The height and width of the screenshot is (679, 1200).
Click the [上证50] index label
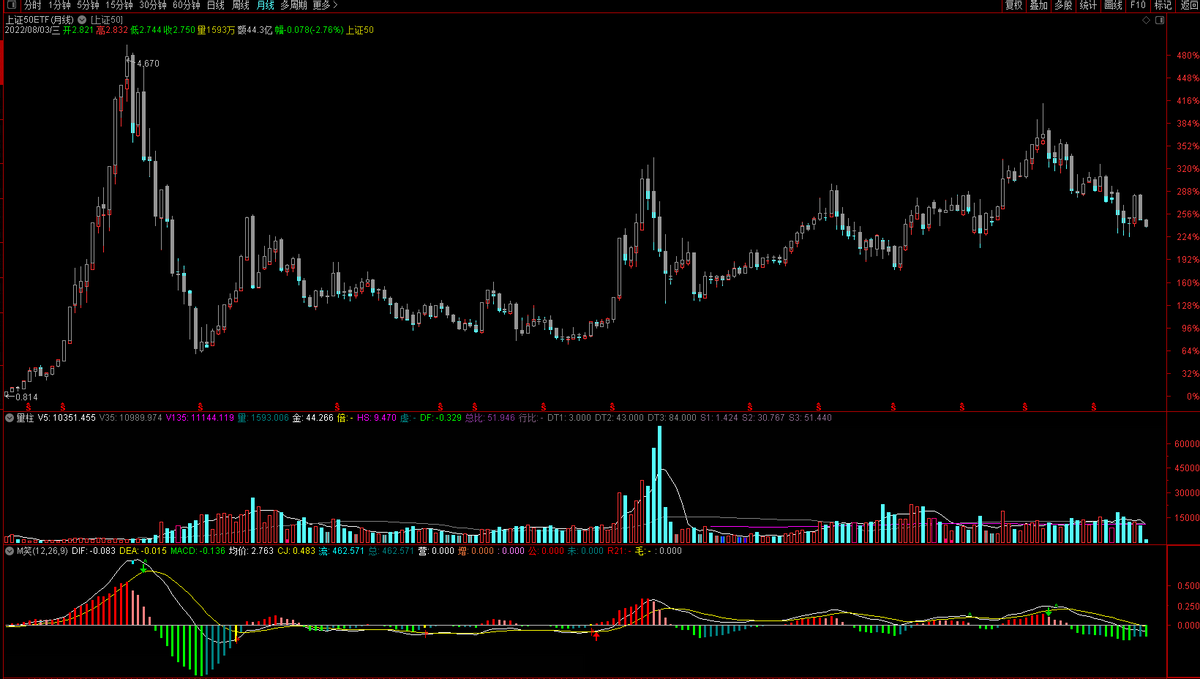106,19
